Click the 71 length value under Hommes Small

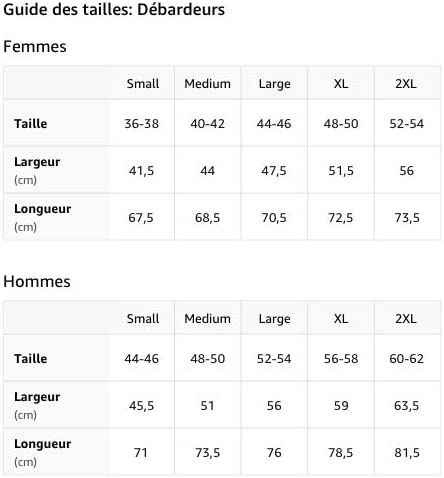(140, 453)
